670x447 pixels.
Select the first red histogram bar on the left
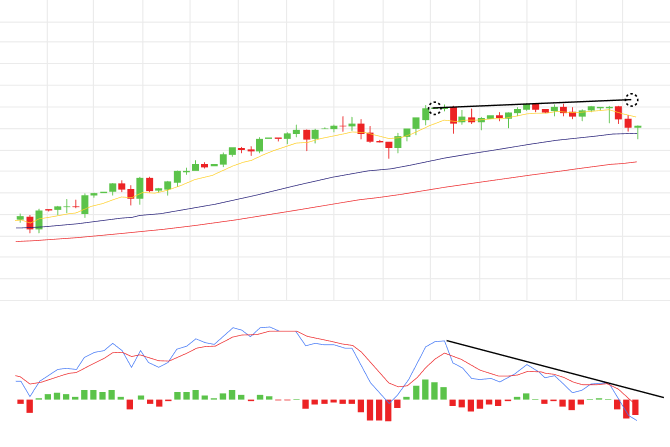click(29, 406)
